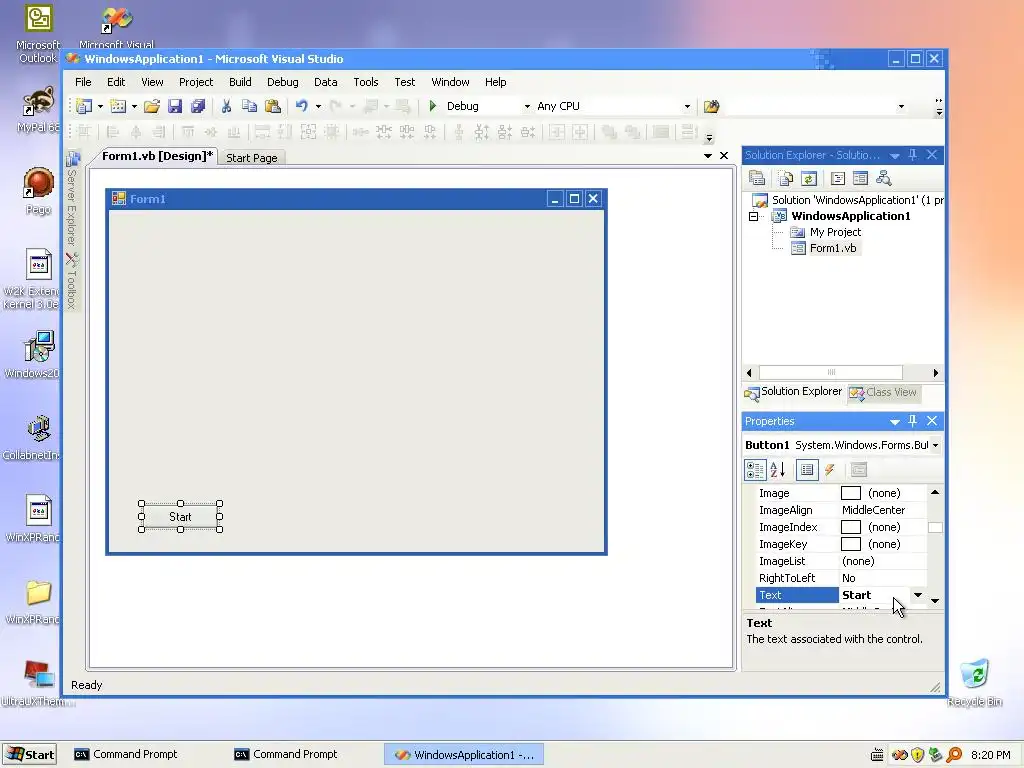The height and width of the screenshot is (768, 1024).
Task: Click the Windows Start button on the taskbar
Action: coord(30,754)
